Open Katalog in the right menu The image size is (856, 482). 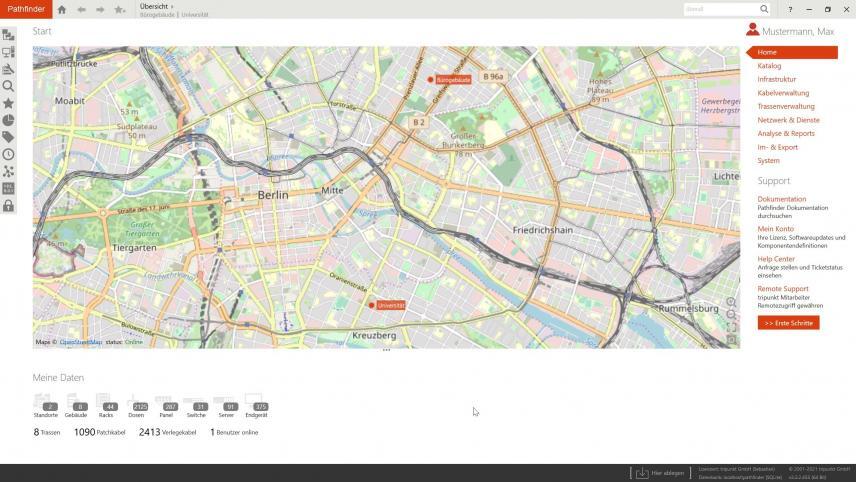coord(769,66)
